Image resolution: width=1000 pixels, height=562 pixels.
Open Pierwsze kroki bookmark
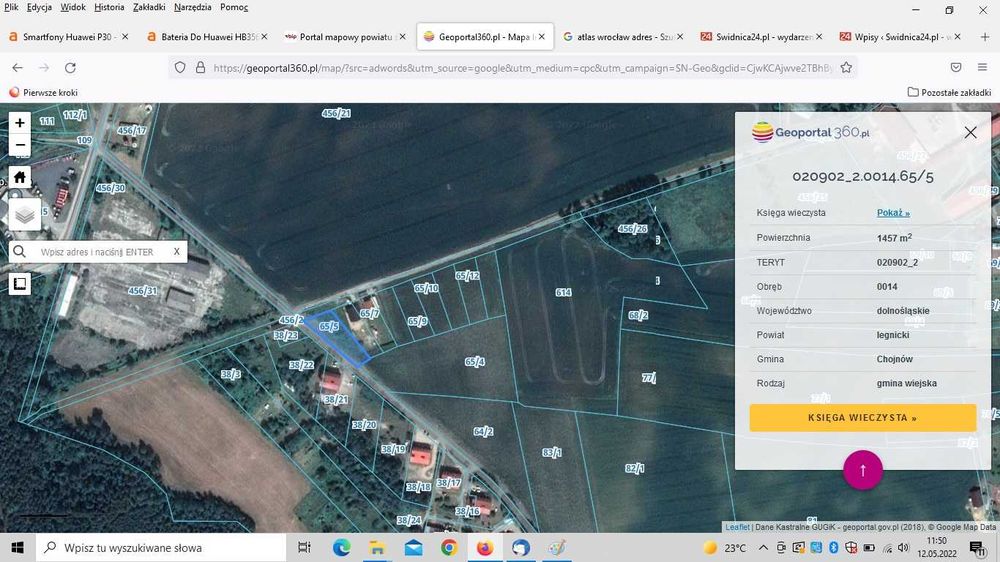click(43, 92)
